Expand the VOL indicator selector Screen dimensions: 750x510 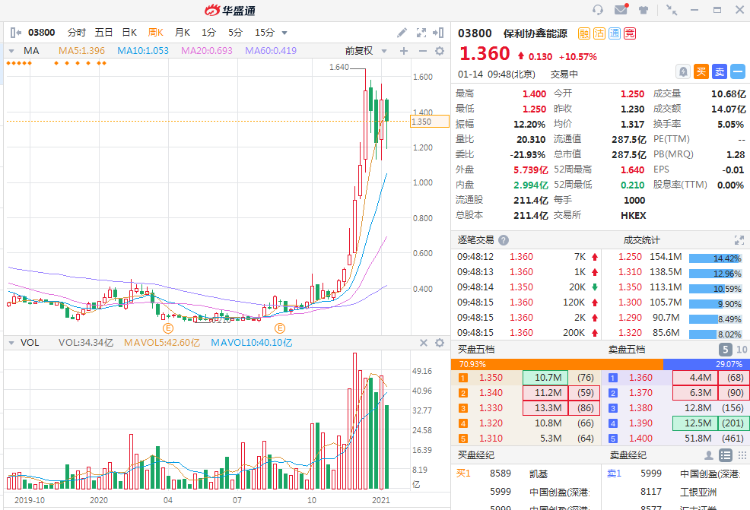[11, 343]
